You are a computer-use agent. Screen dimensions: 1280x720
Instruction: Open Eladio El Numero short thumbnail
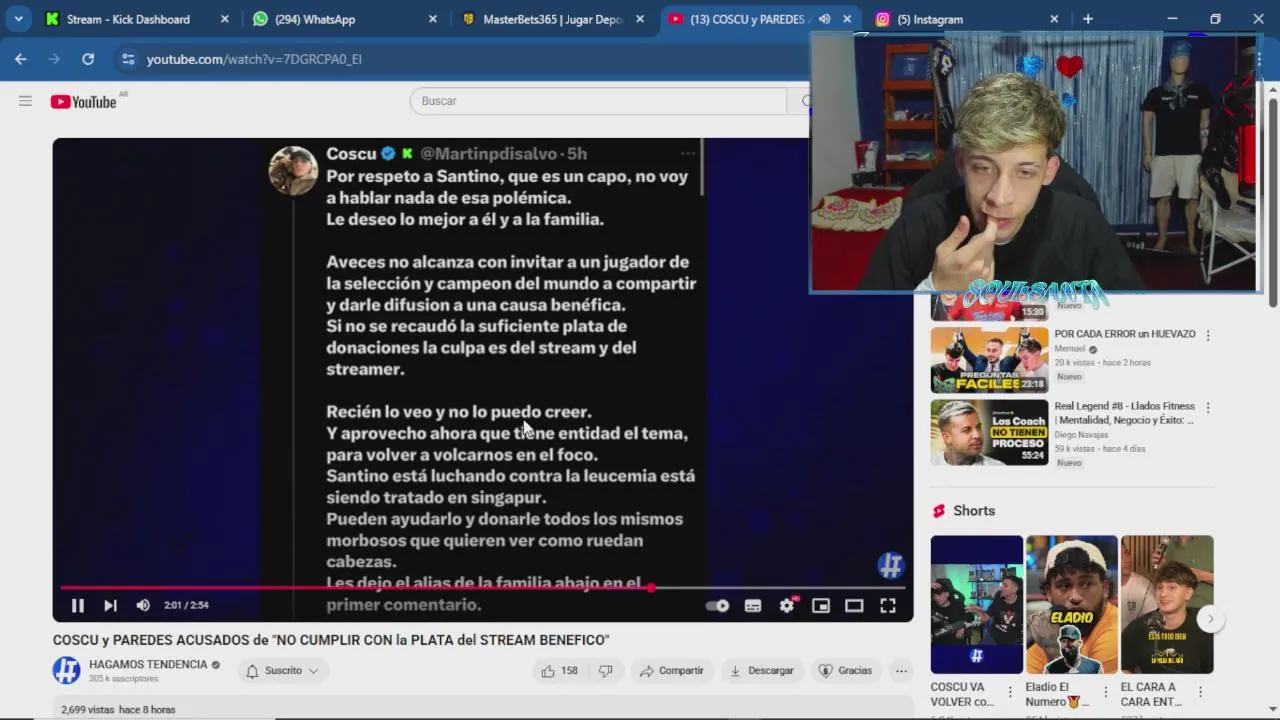(x=1072, y=605)
